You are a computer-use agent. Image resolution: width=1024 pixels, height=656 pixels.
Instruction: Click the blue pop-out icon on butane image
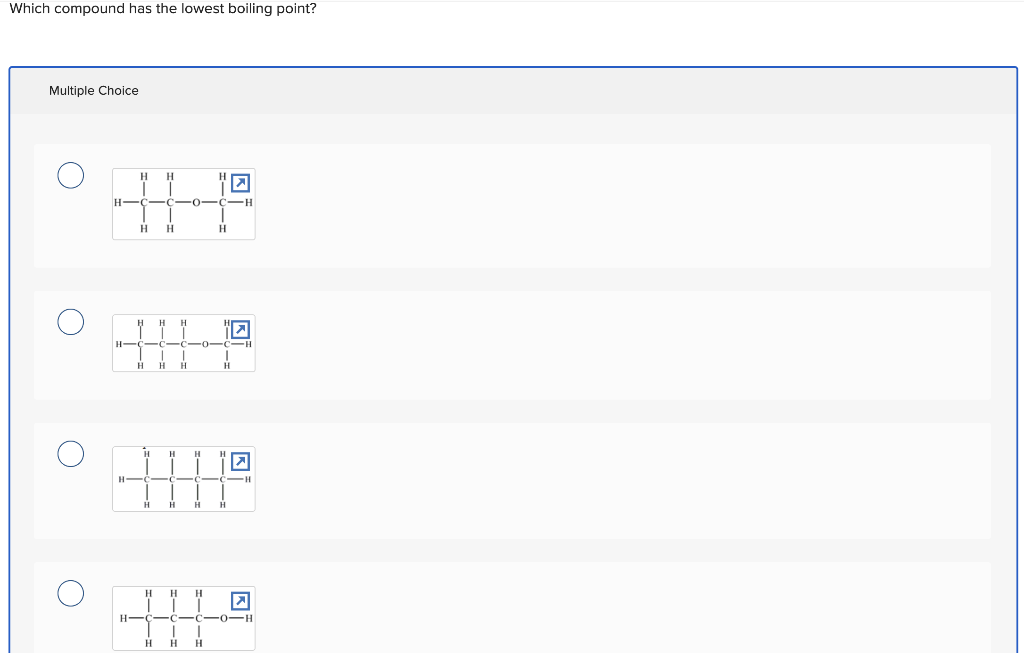(240, 461)
